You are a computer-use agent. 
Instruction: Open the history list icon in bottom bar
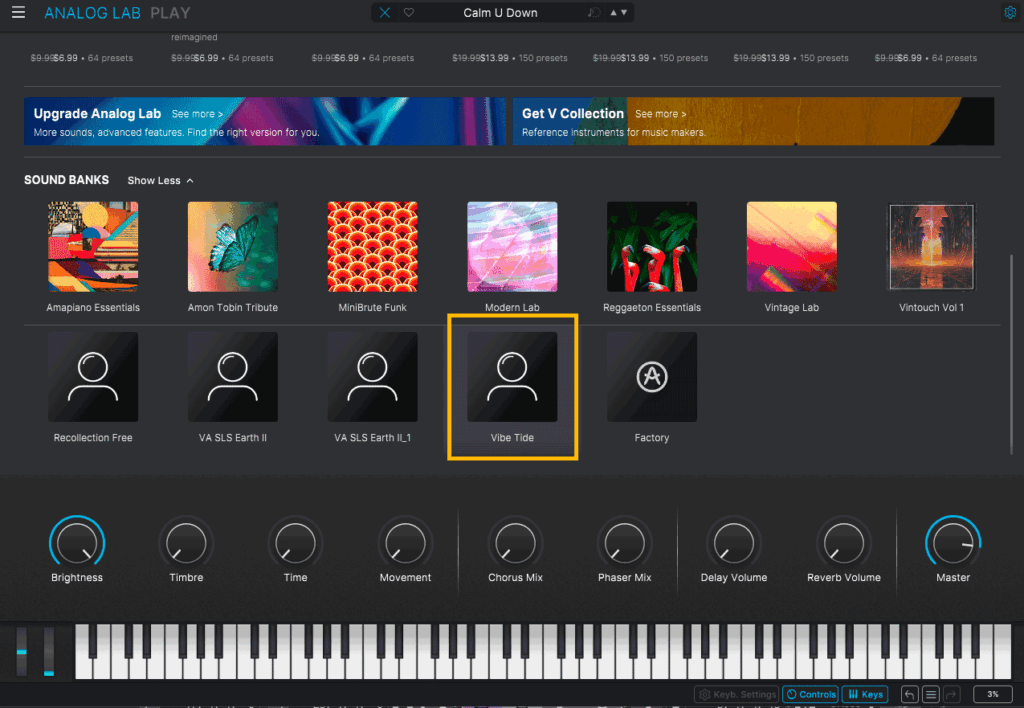[x=931, y=694]
